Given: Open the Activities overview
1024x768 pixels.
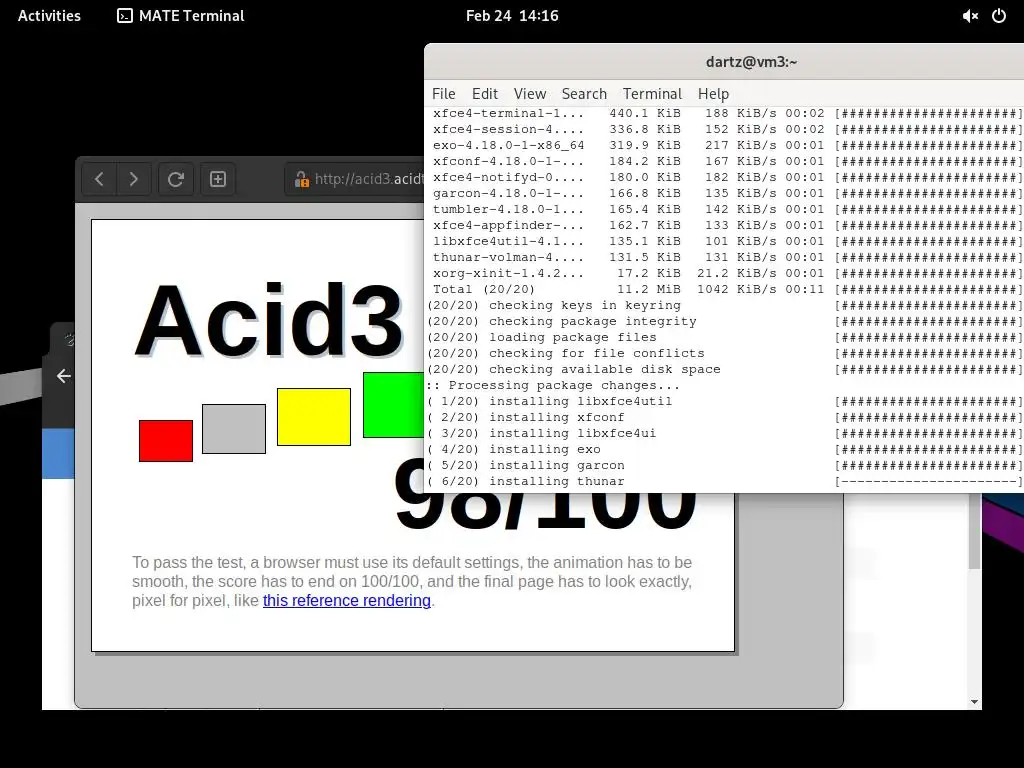Looking at the screenshot, I should click(x=49, y=16).
